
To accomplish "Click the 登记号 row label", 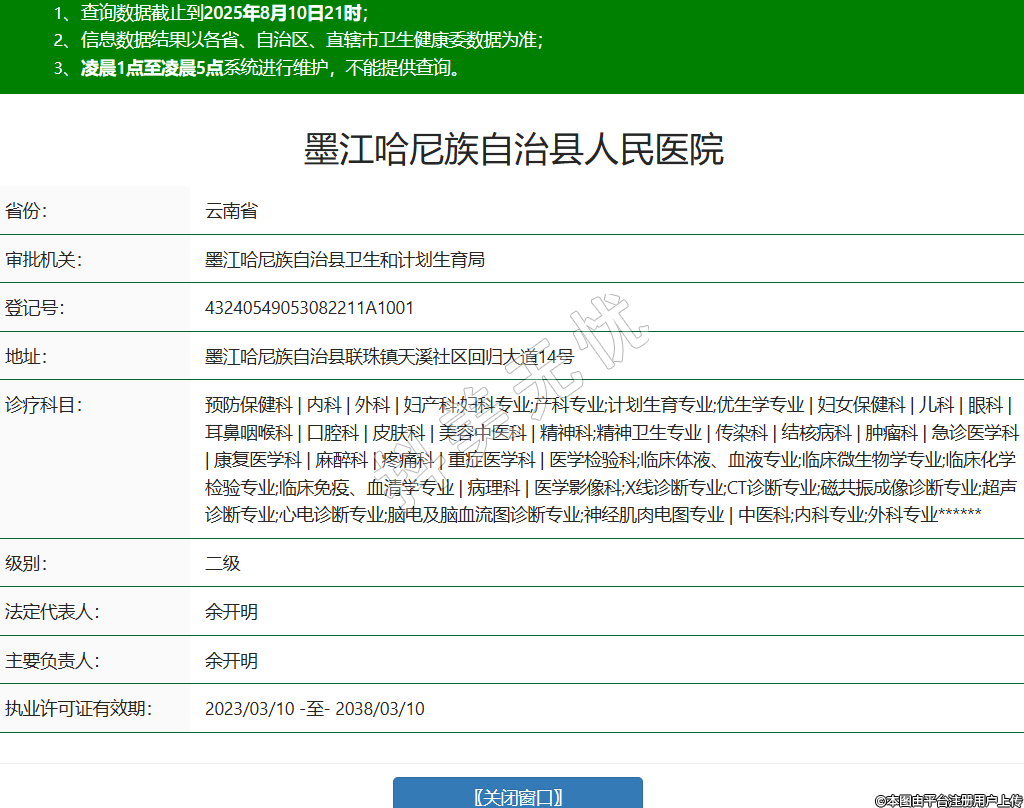I will [x=35, y=308].
